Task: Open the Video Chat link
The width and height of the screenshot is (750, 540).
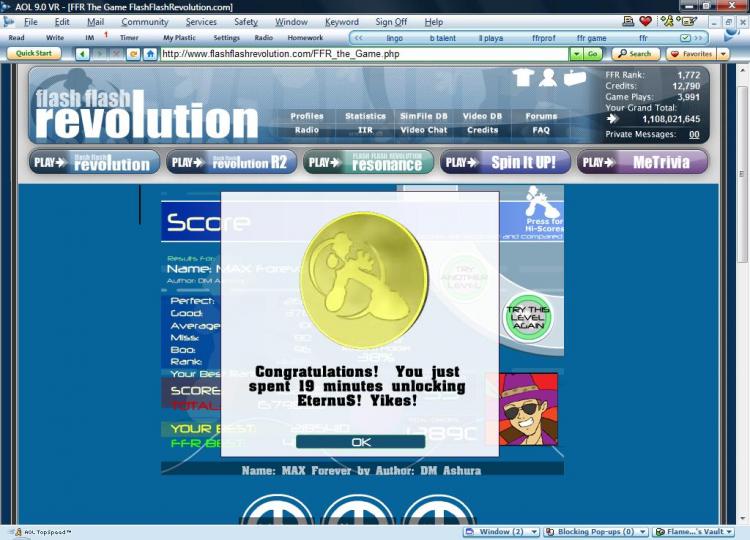Action: coord(424,130)
